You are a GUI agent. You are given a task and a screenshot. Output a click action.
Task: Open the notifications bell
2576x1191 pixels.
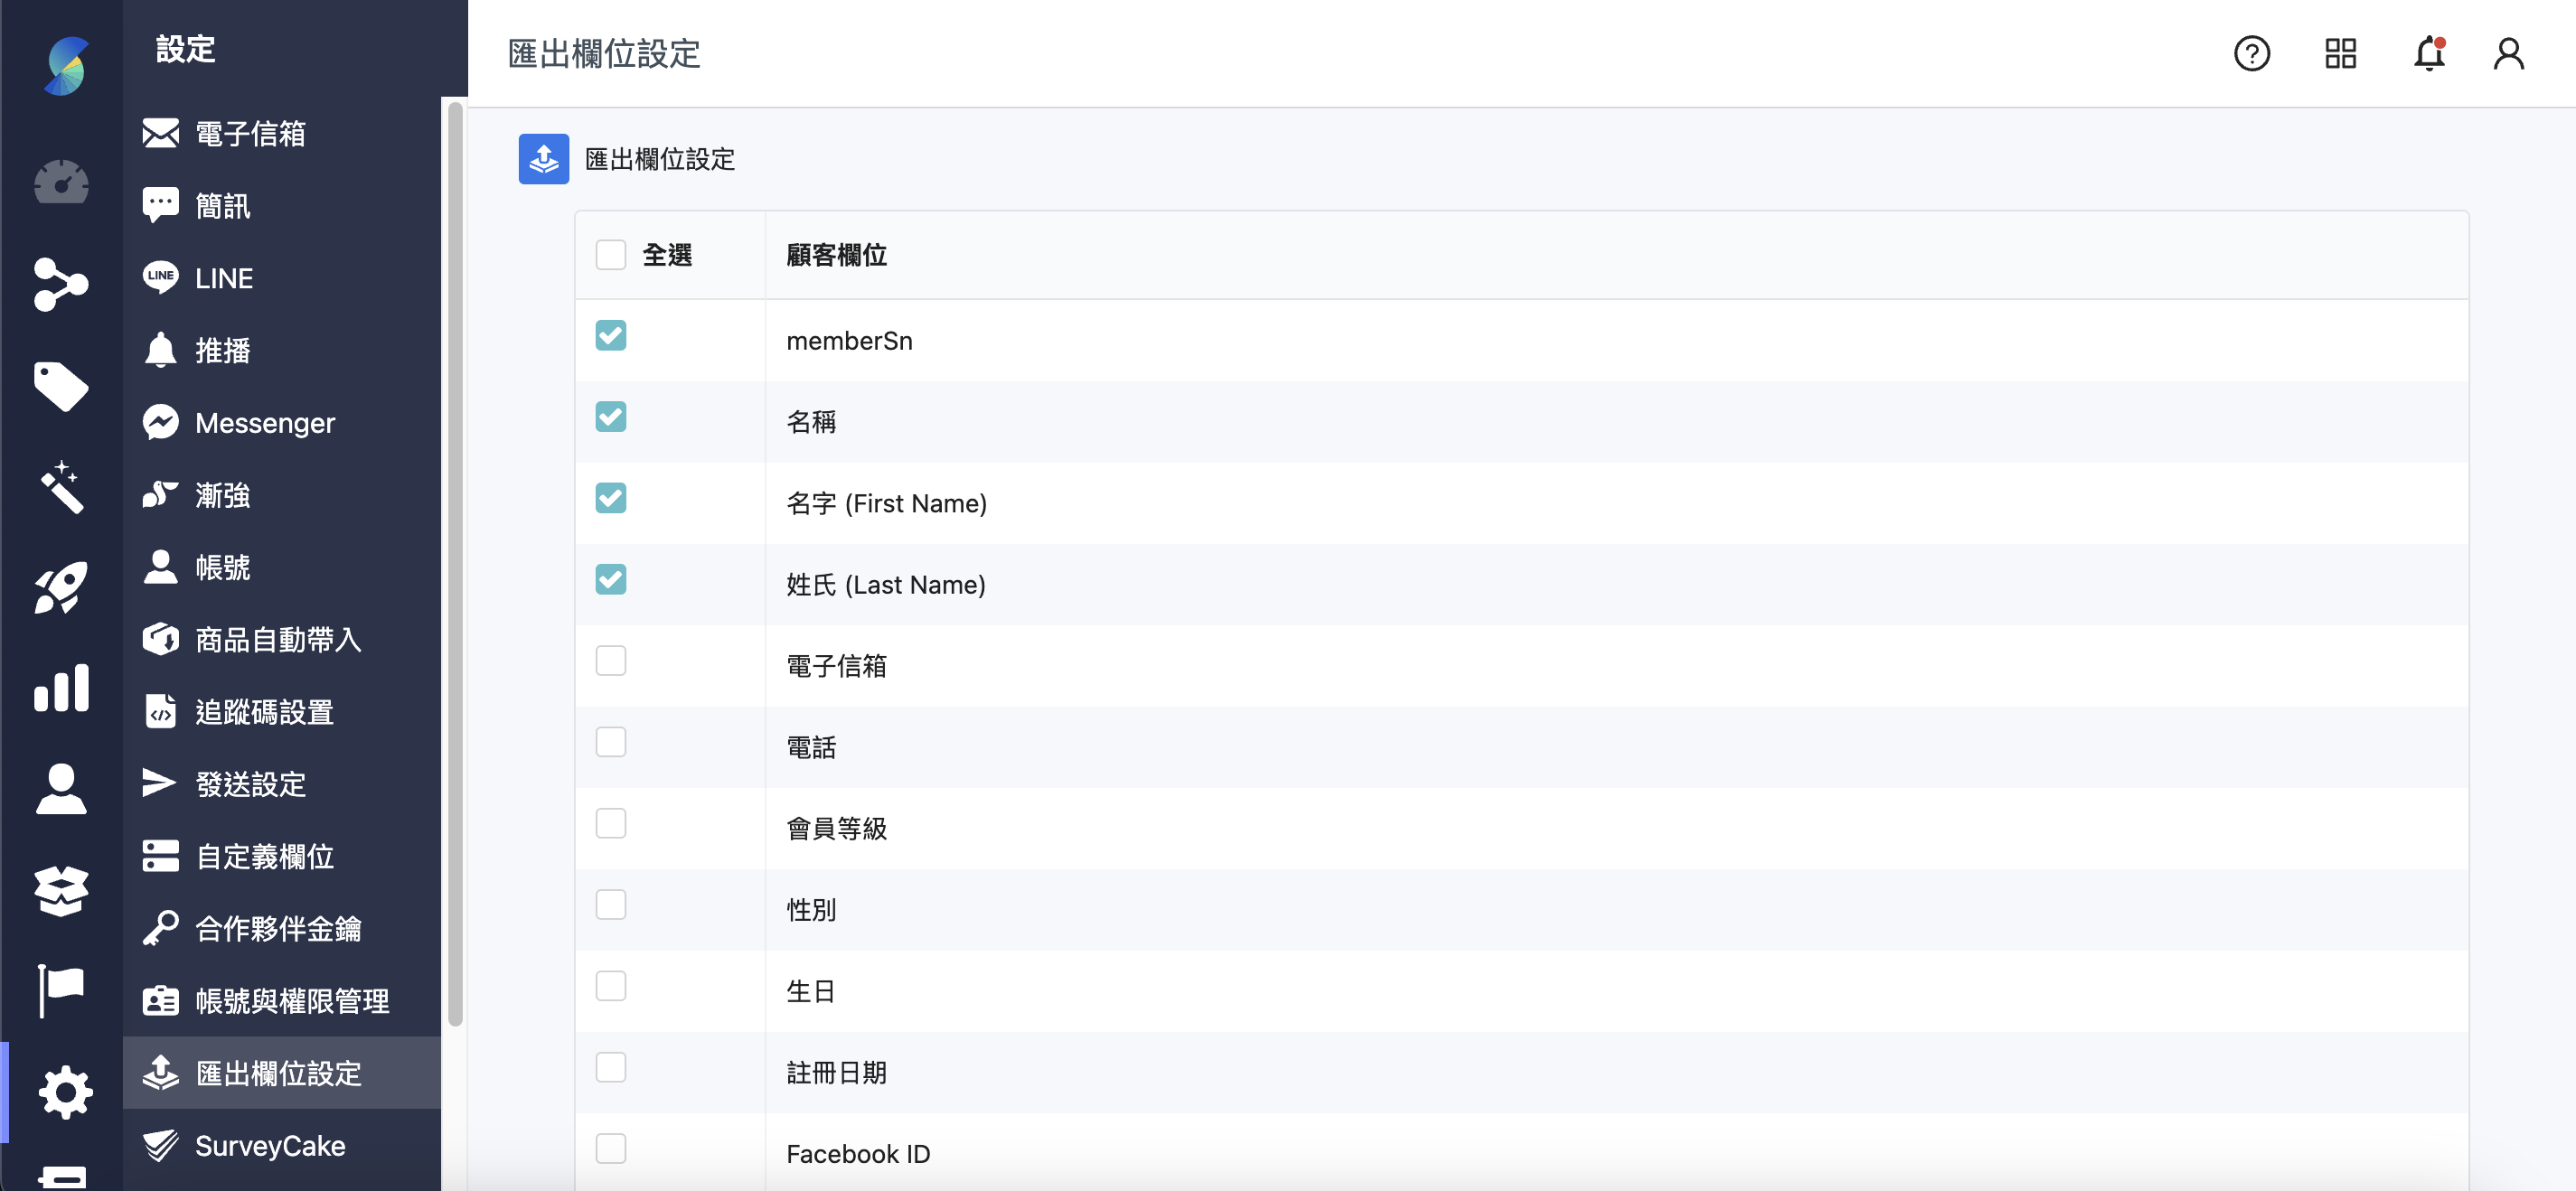click(x=2428, y=53)
